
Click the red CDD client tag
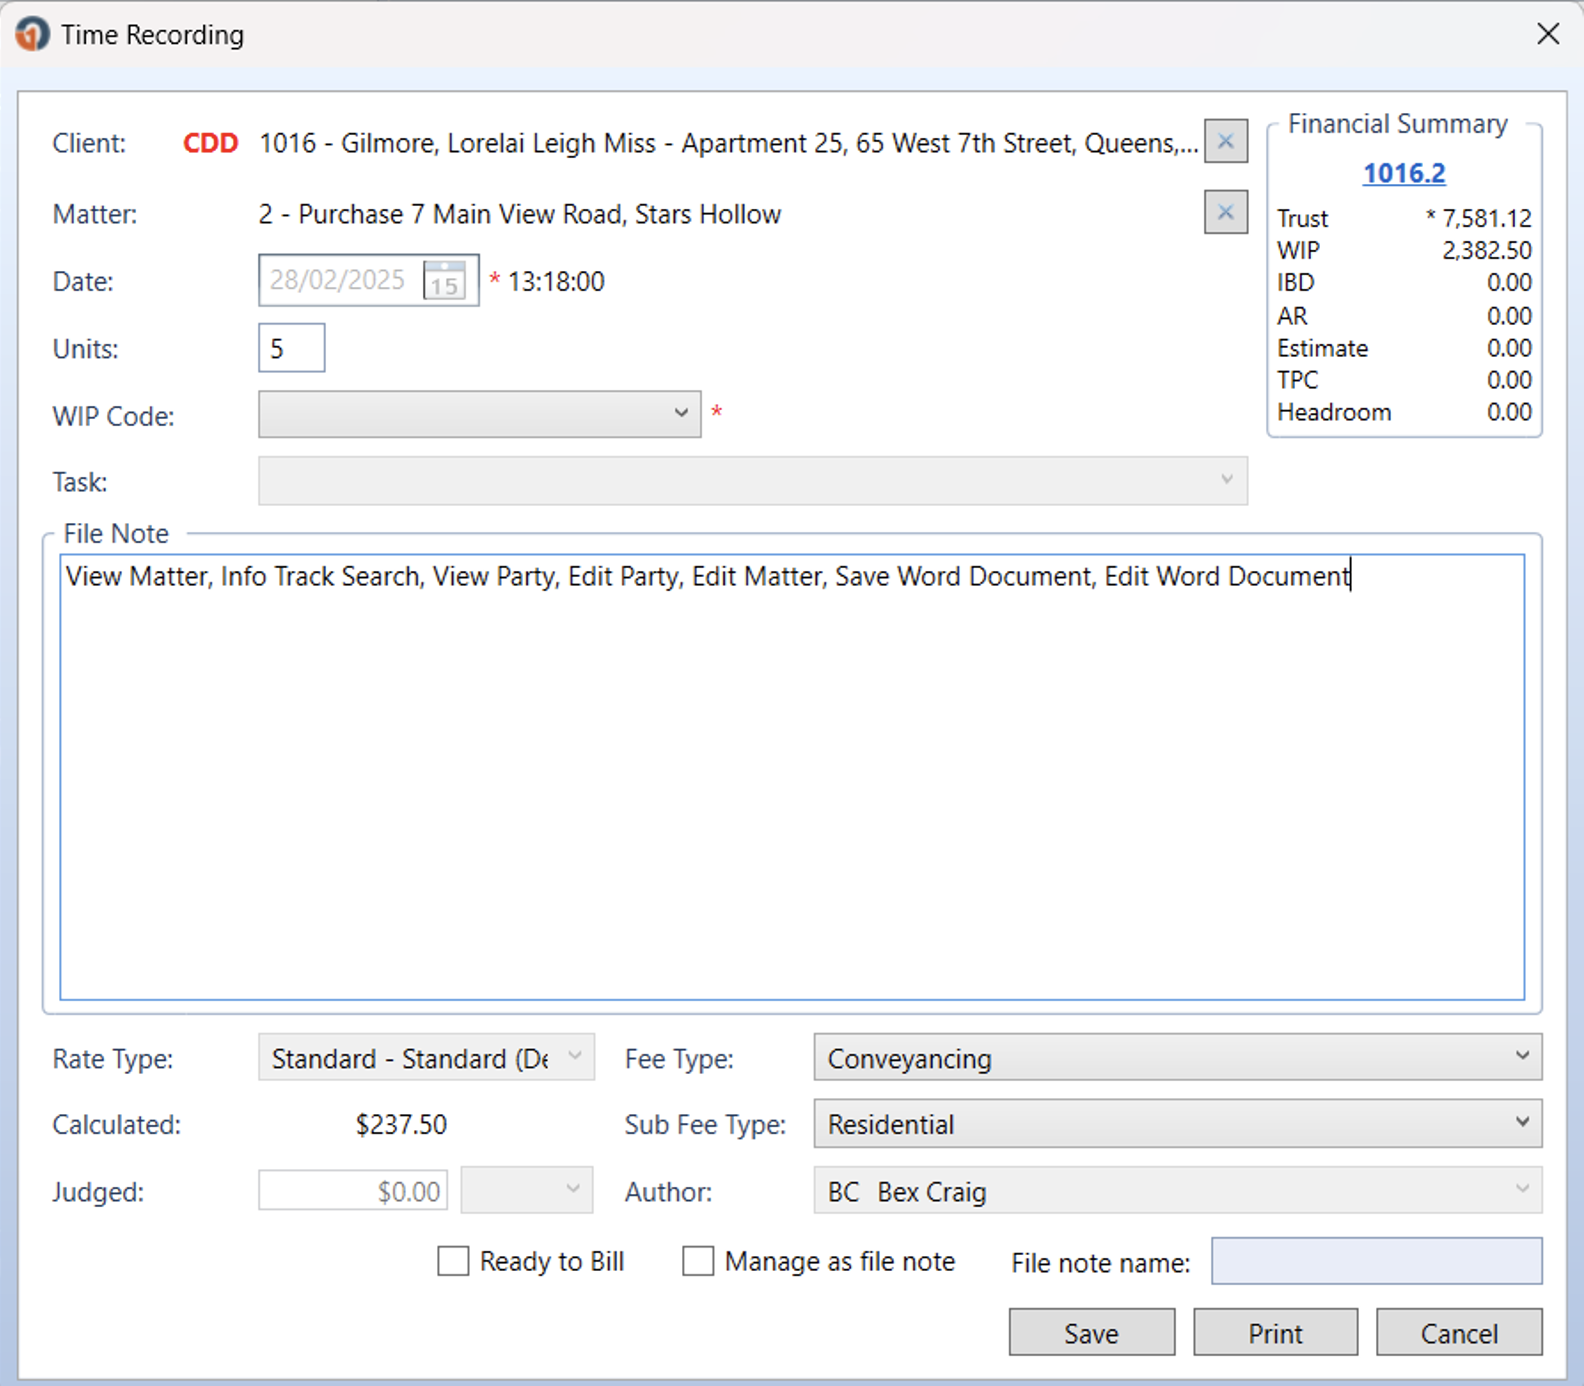[x=210, y=143]
